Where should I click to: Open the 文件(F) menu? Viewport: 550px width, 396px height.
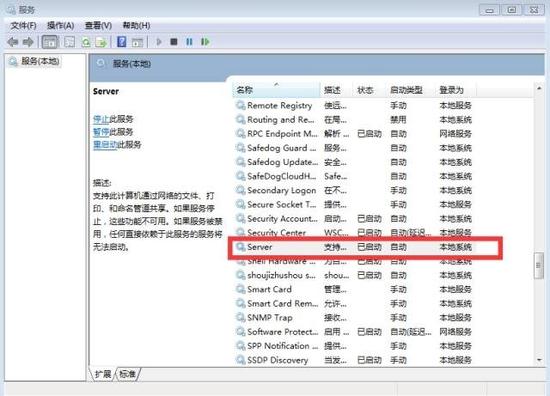point(24,26)
